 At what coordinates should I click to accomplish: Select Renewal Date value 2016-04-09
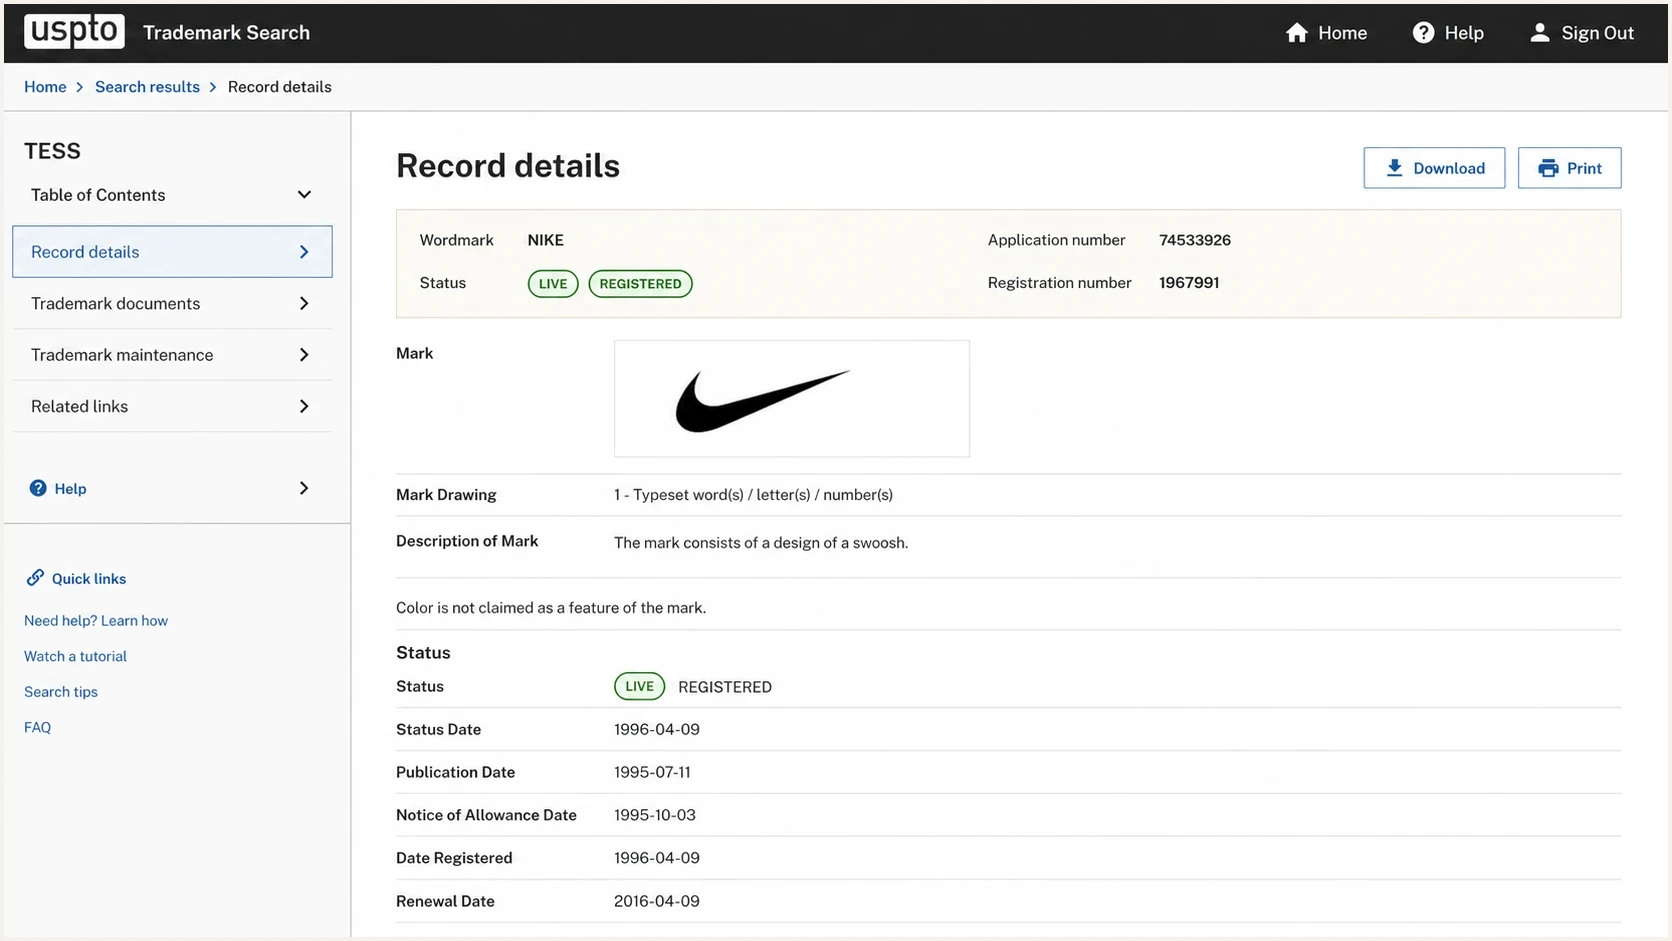click(657, 901)
